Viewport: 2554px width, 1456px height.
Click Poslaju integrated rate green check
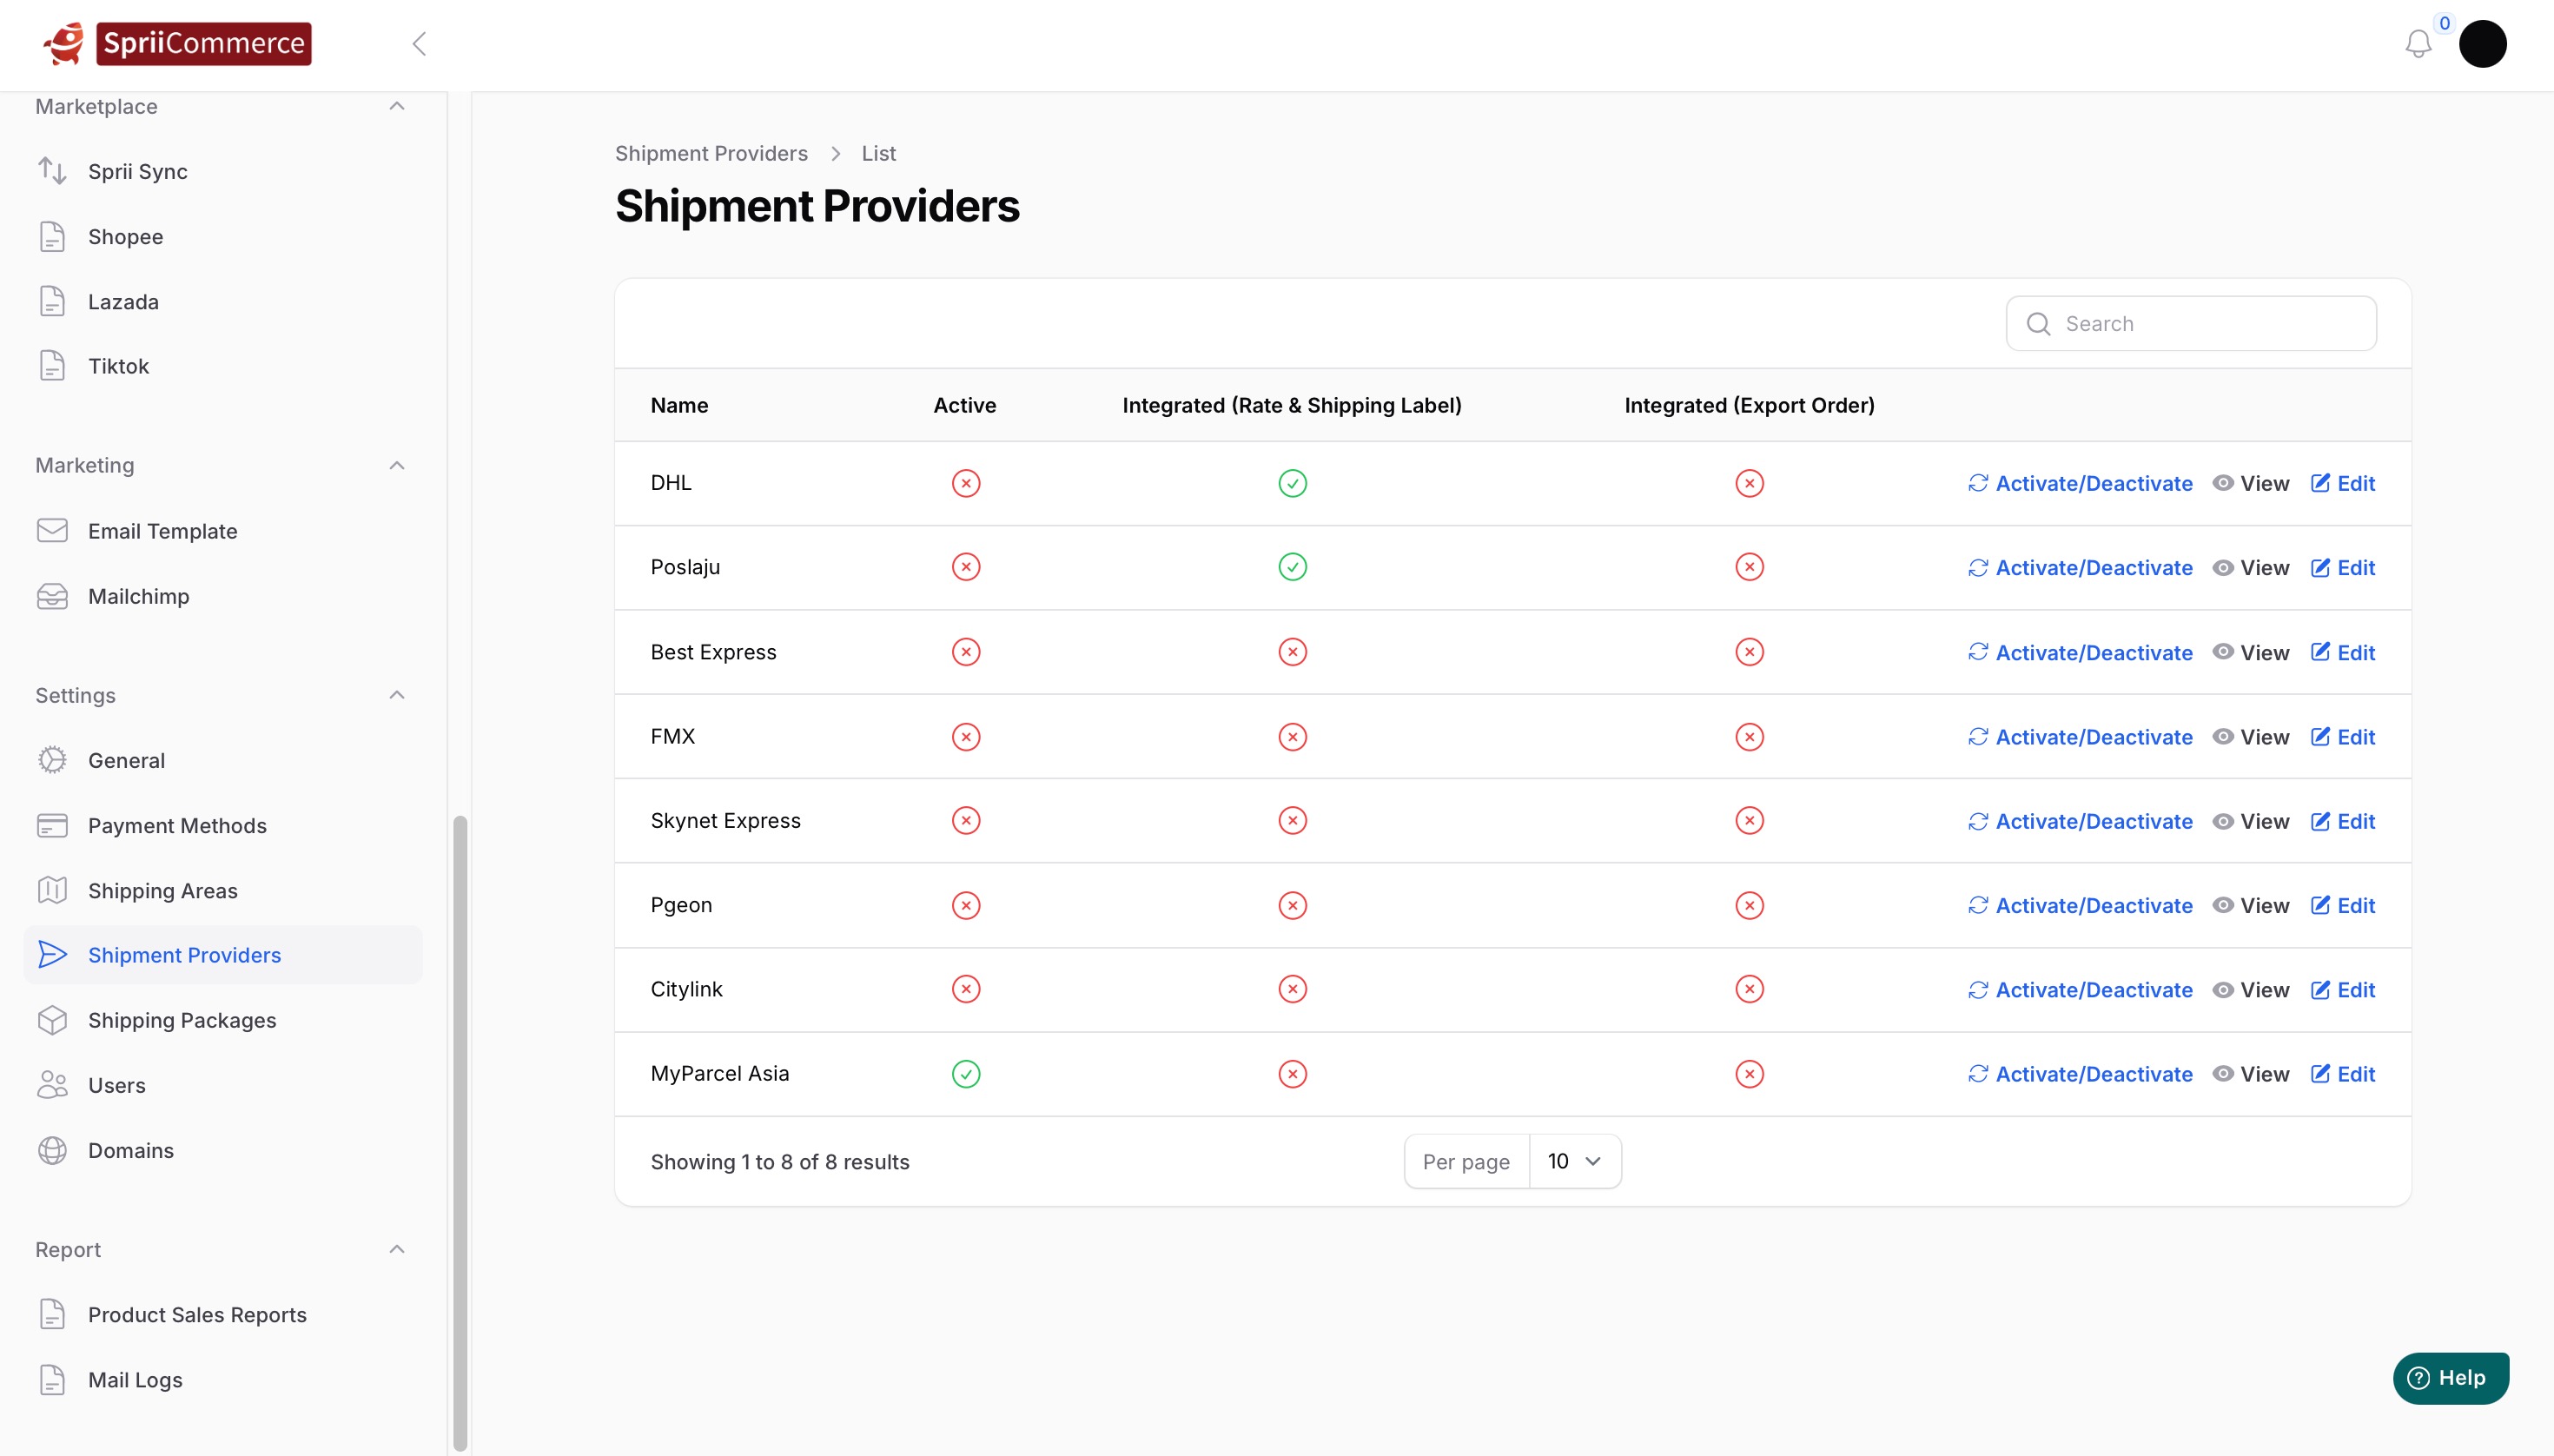click(x=1292, y=567)
